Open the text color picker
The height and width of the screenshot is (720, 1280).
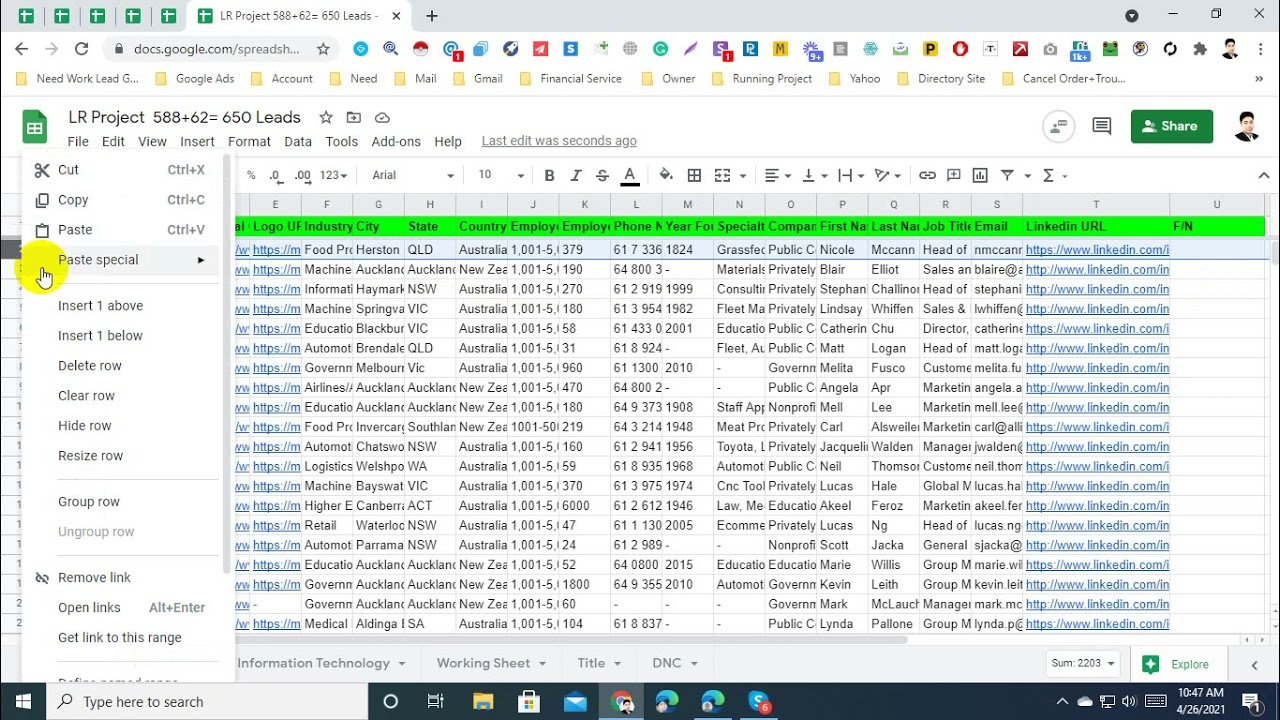[x=630, y=175]
